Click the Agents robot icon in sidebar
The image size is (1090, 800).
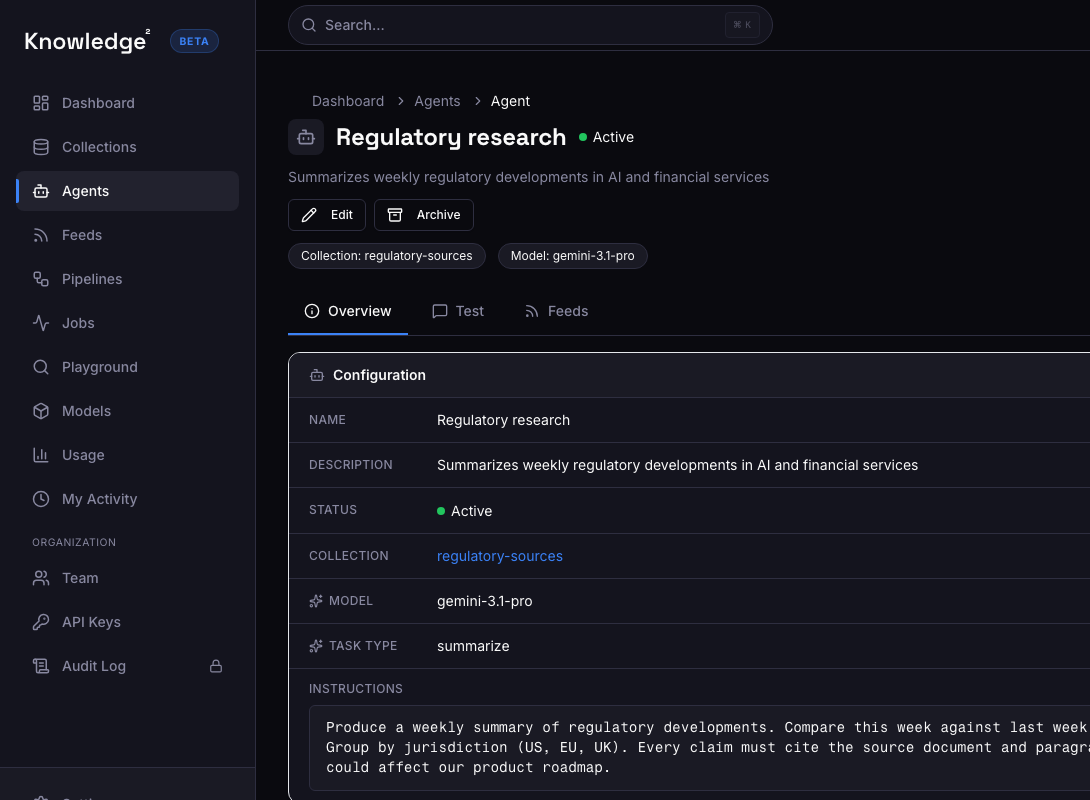click(41, 191)
